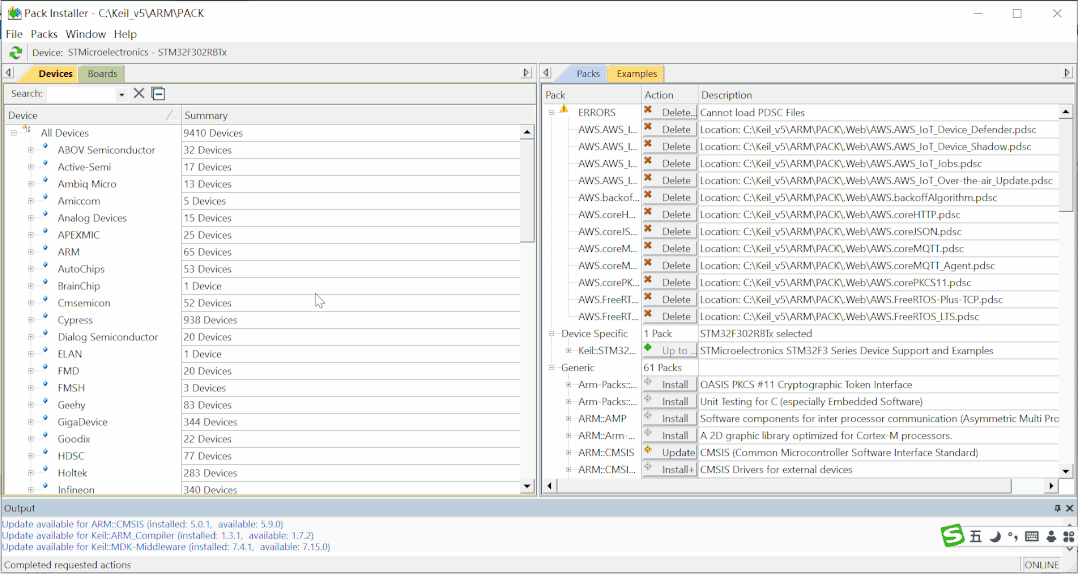The image size is (1078, 574).
Task: Click the ABOV Semiconductor vendor icon
Action: click(45, 147)
